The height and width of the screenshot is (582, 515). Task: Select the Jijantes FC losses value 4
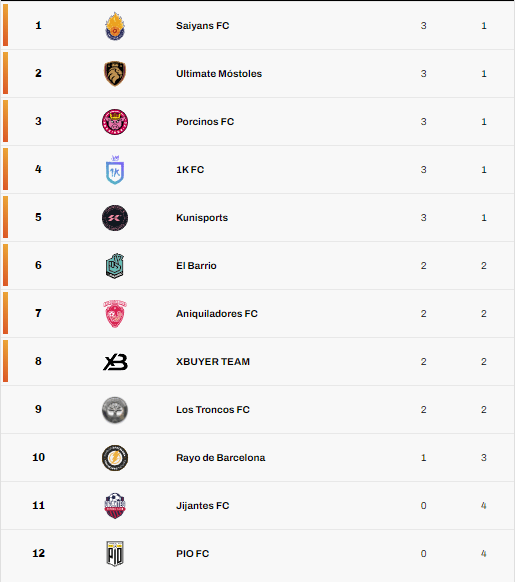(483, 506)
